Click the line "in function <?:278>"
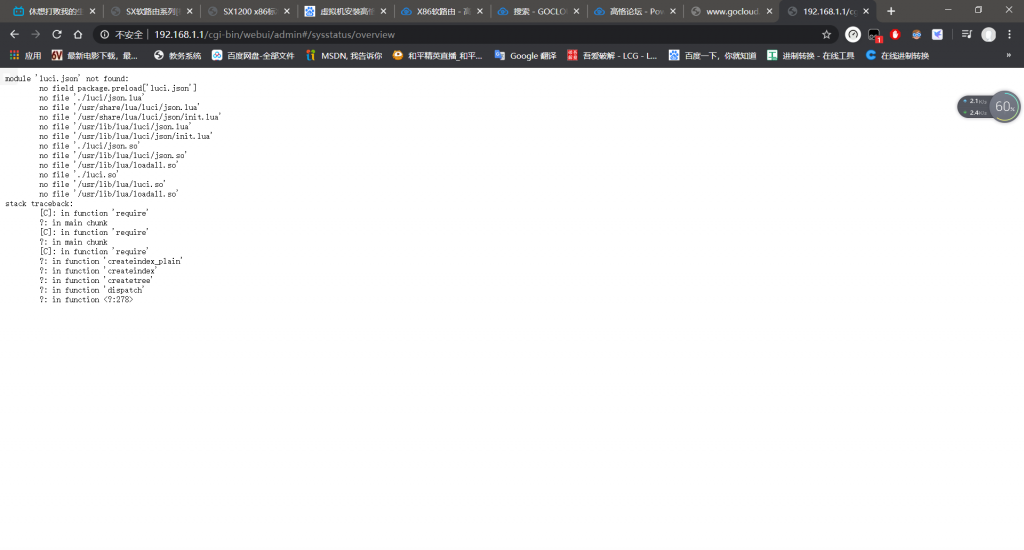 tap(92, 300)
